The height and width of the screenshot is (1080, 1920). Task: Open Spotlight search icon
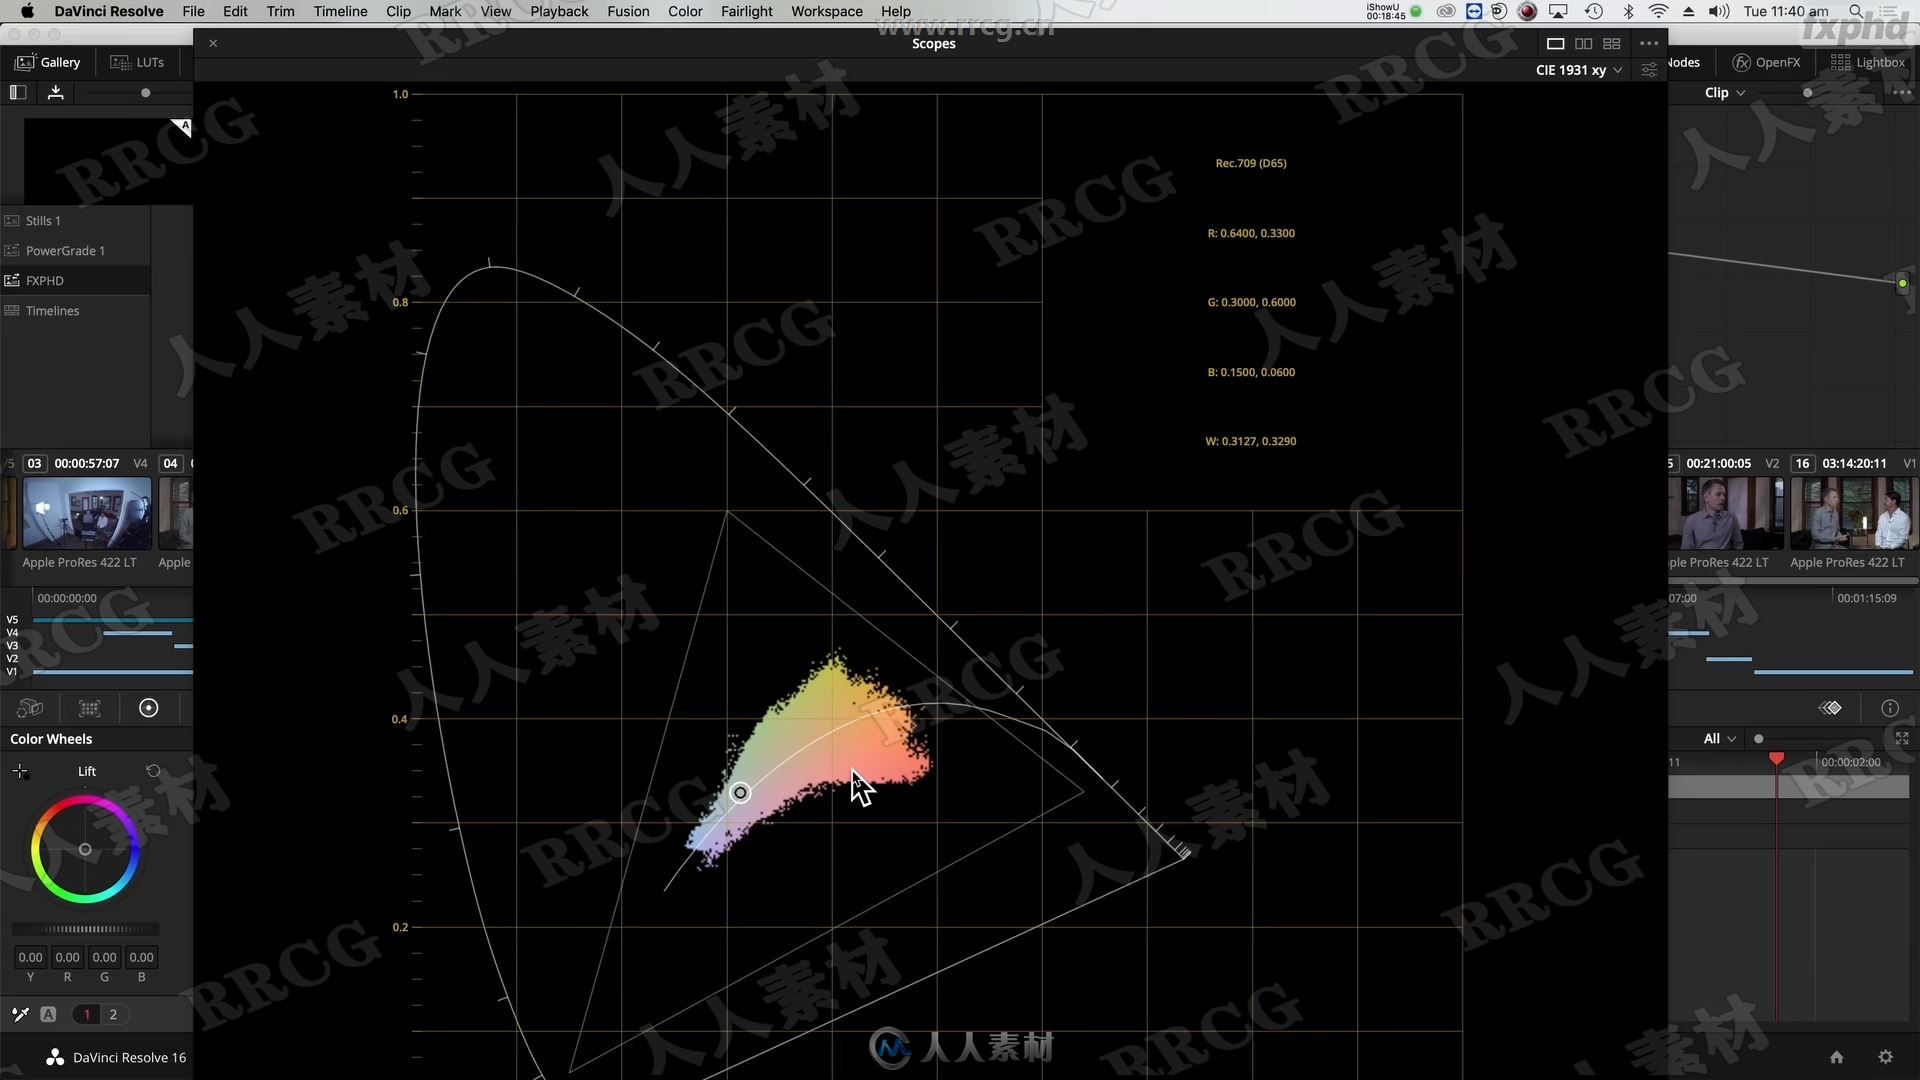click(1856, 11)
